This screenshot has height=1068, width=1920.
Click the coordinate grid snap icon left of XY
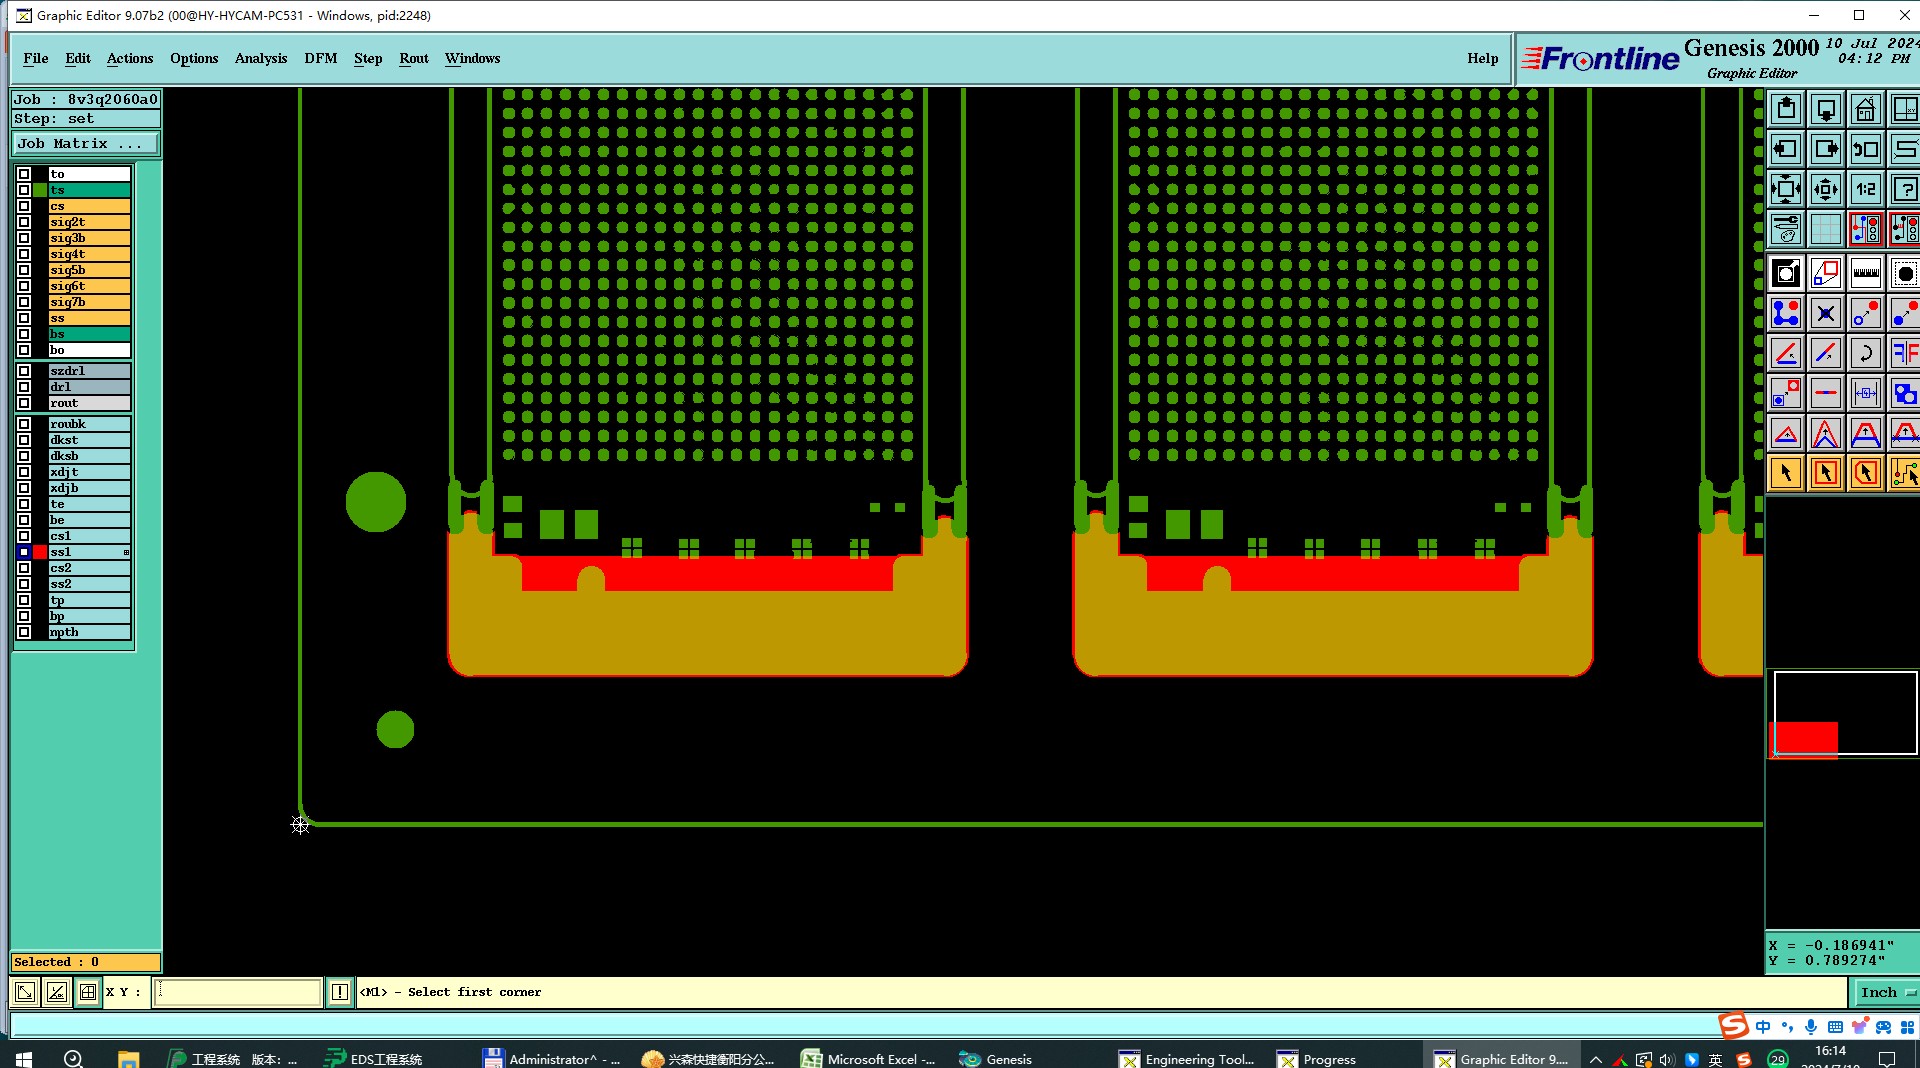pos(88,992)
